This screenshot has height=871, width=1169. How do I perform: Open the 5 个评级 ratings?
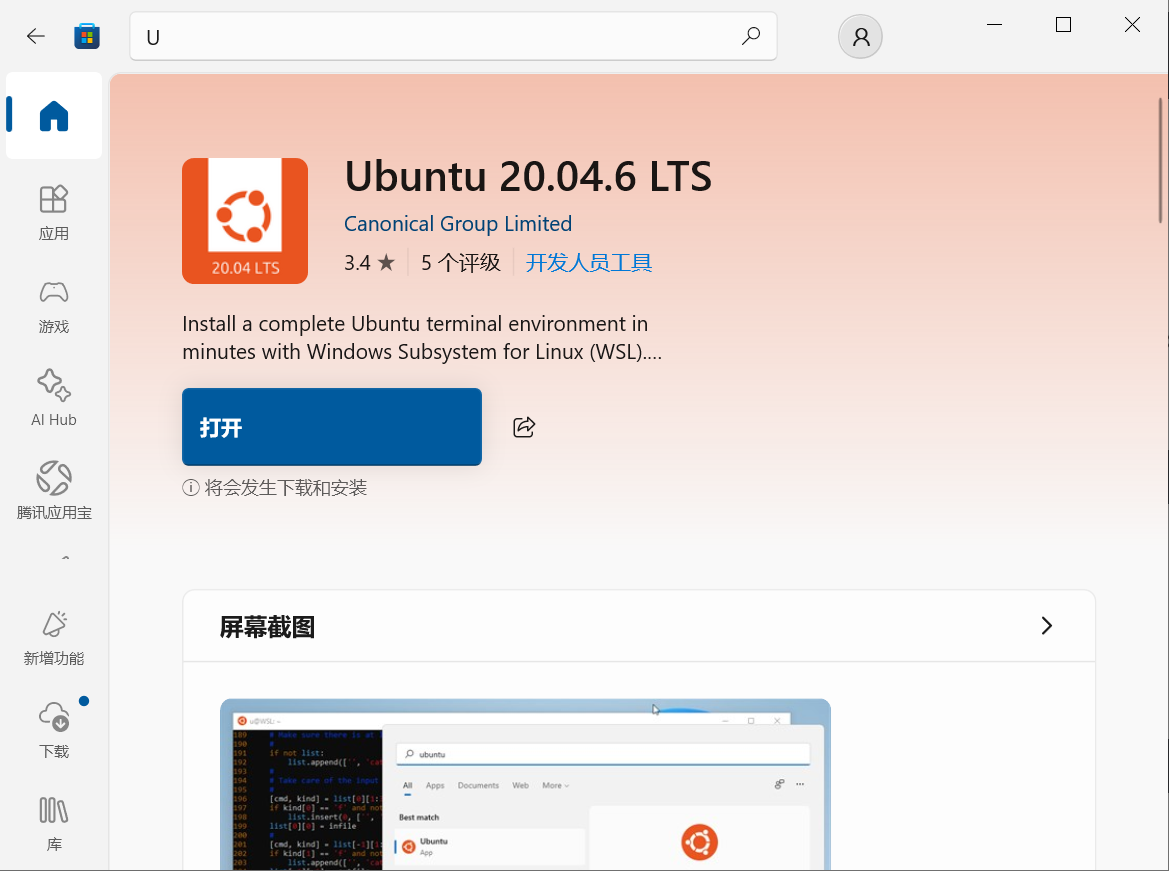[461, 262]
